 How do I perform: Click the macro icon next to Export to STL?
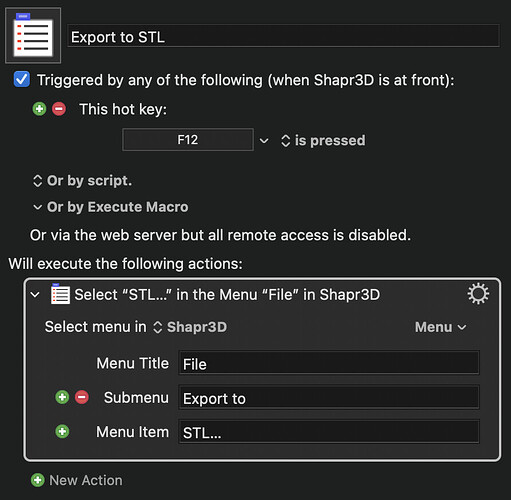pyautogui.click(x=33, y=36)
